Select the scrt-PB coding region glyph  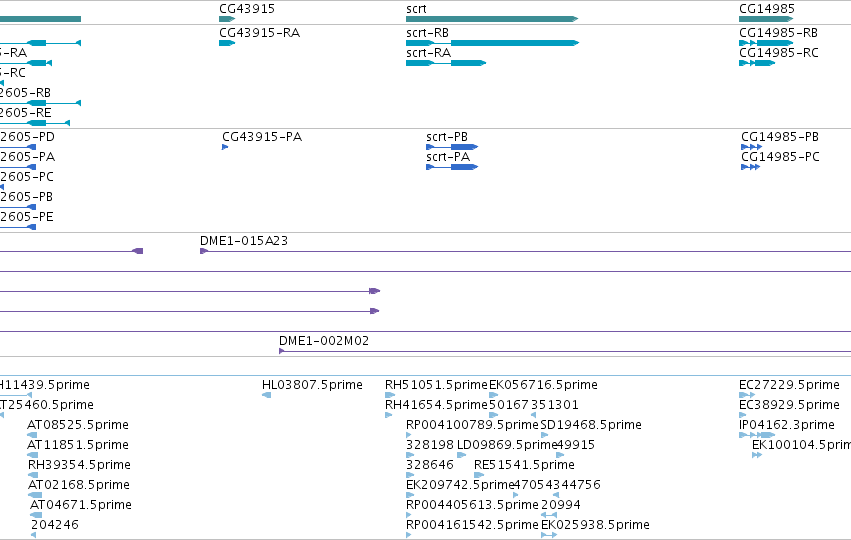click(452, 147)
